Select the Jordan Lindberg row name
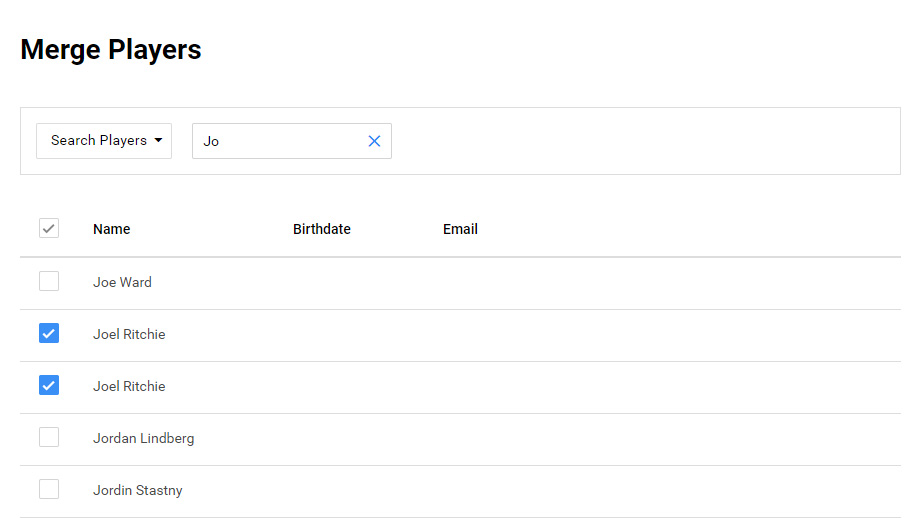 tap(143, 439)
